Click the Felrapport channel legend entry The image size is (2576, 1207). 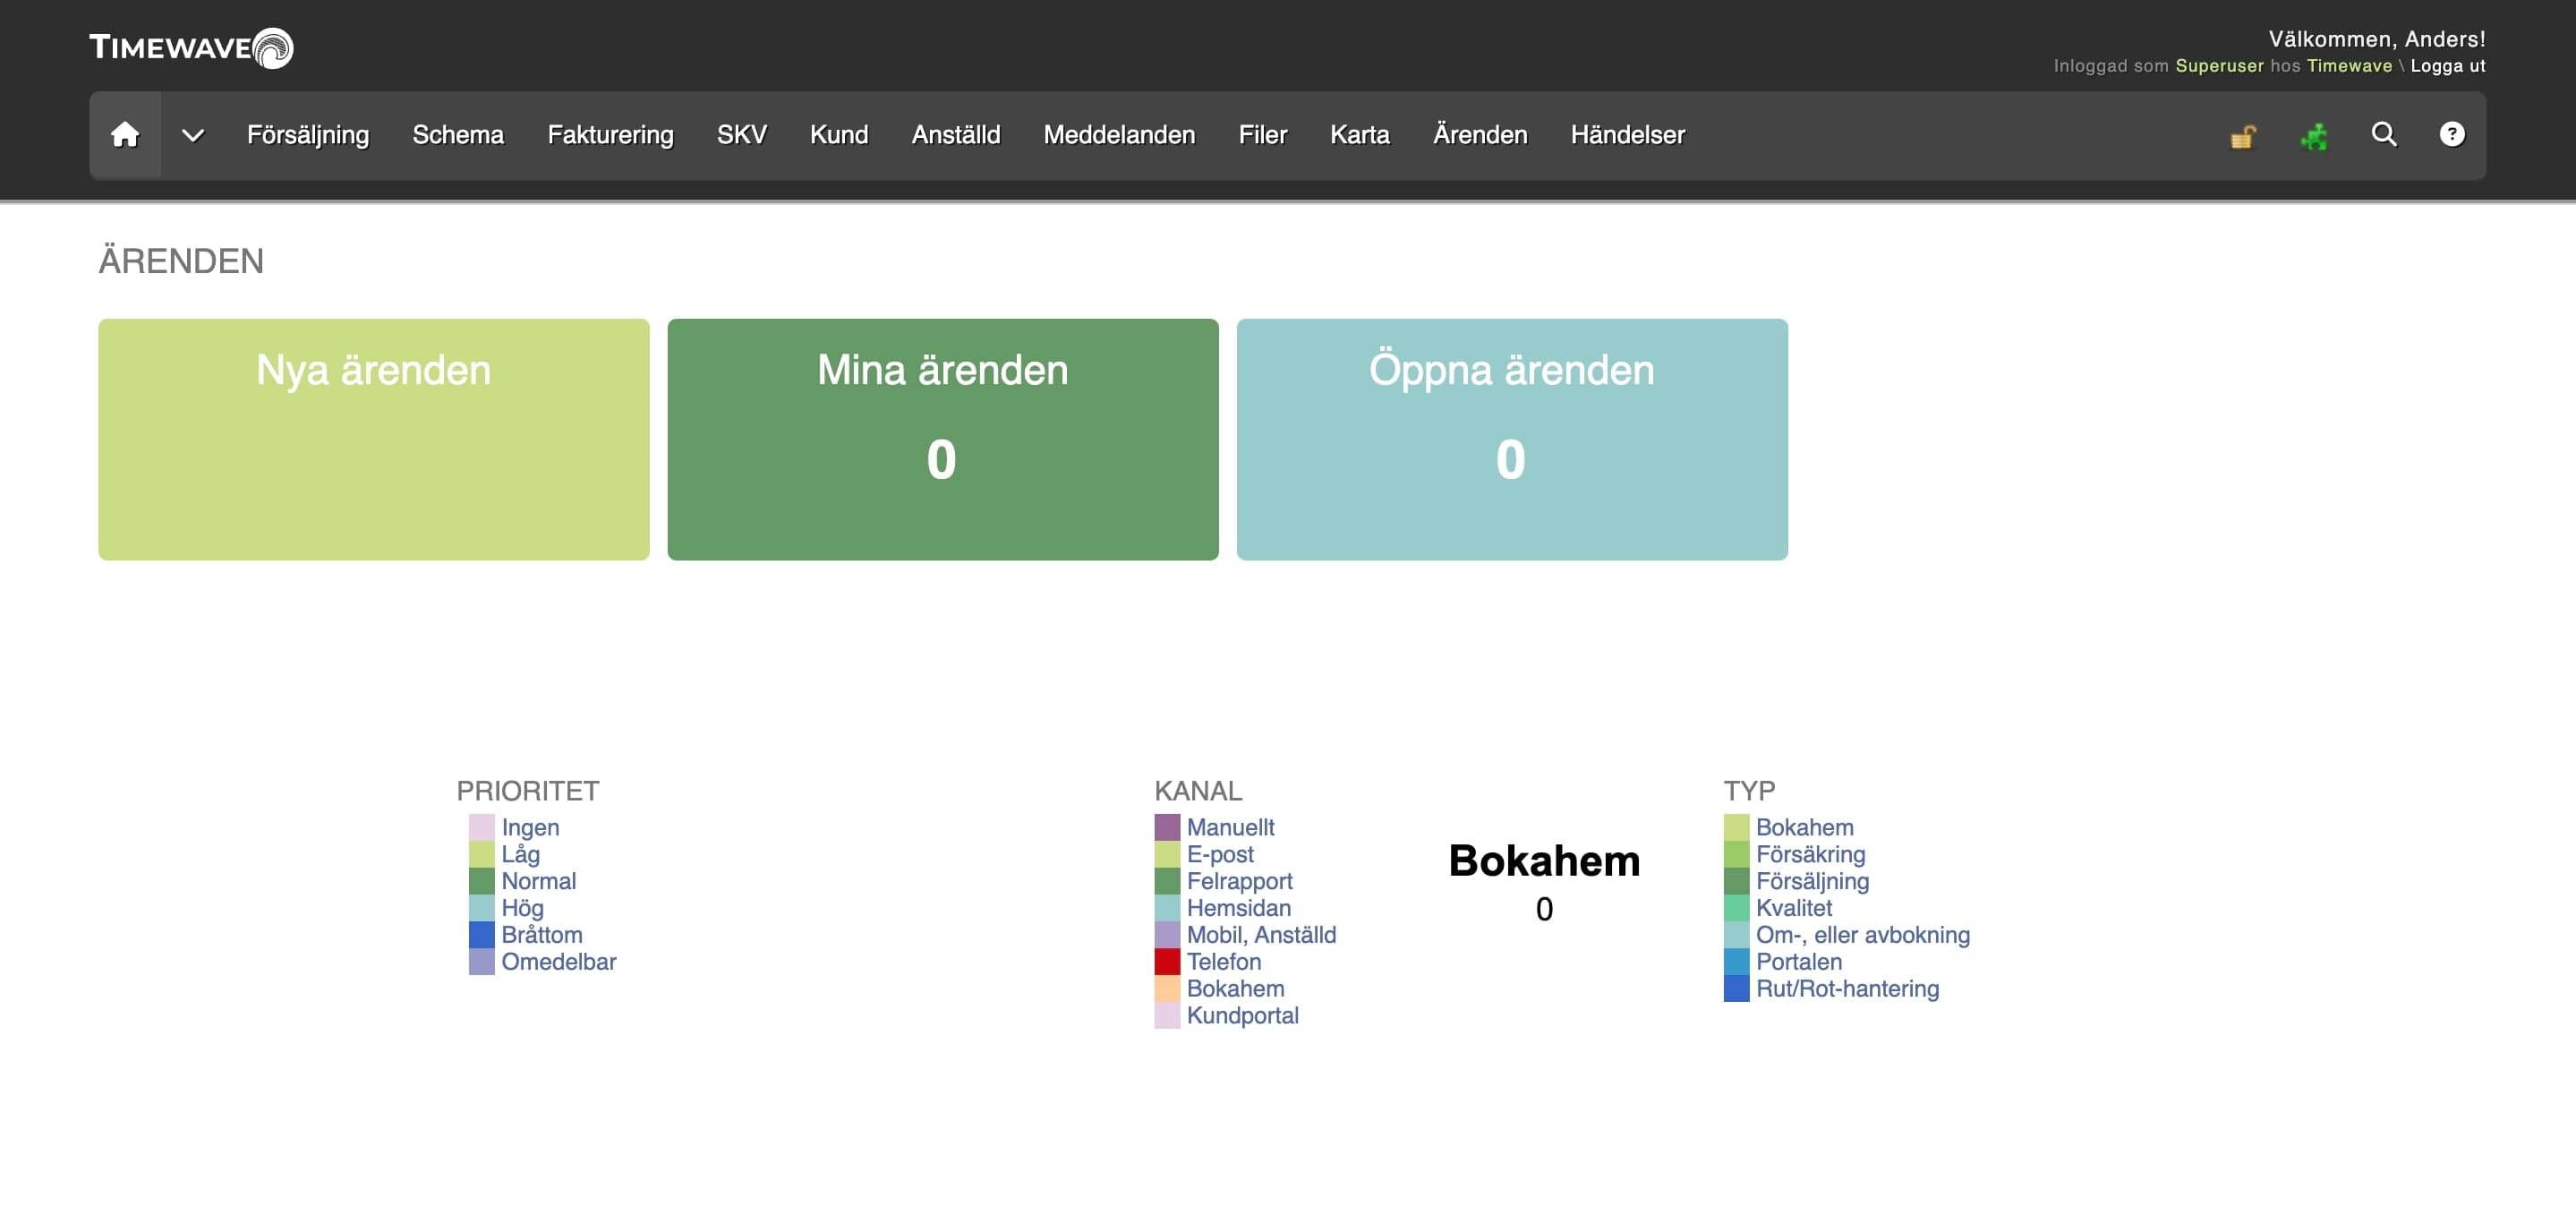1239,881
